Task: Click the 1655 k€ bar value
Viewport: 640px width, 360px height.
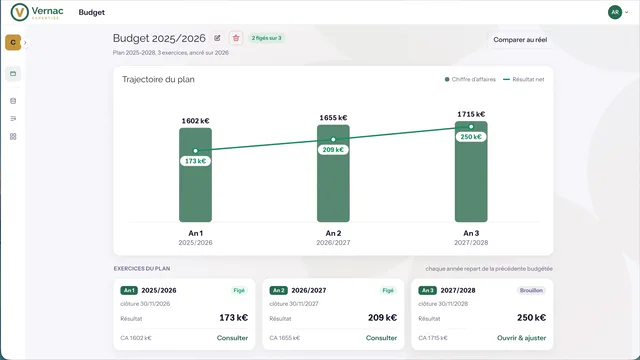Action: tap(333, 118)
